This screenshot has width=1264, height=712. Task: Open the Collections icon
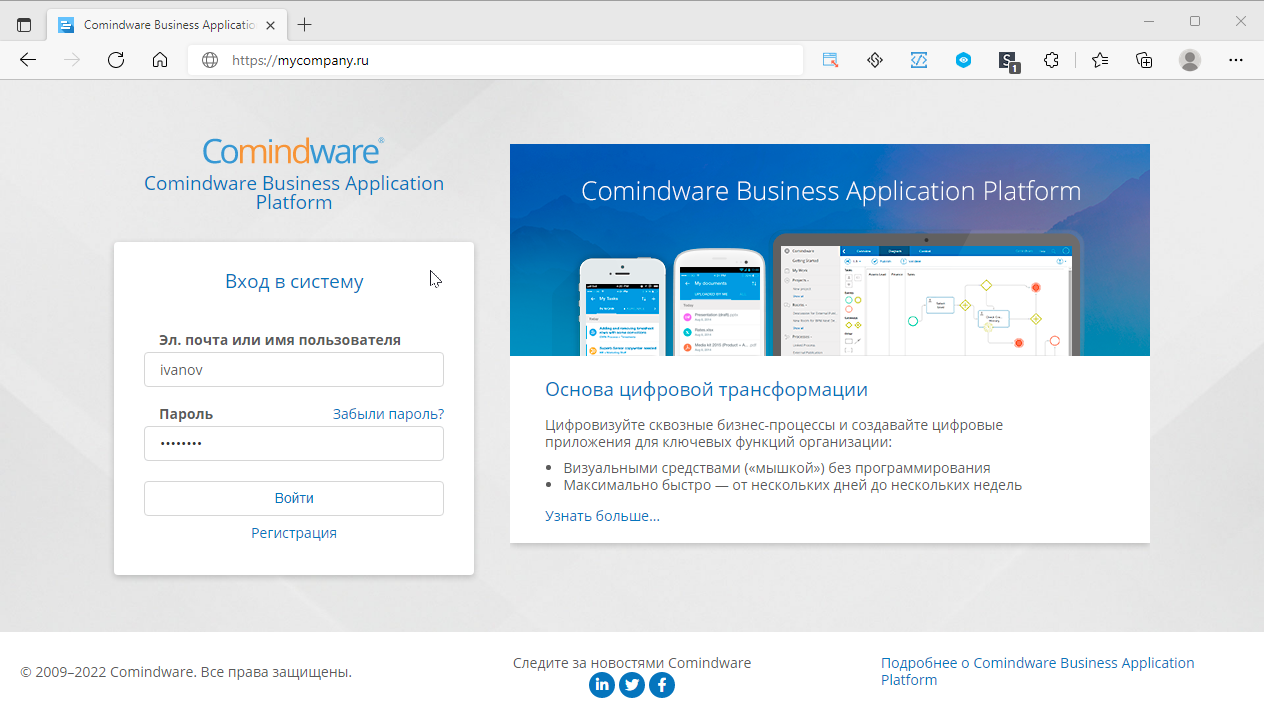click(1144, 60)
